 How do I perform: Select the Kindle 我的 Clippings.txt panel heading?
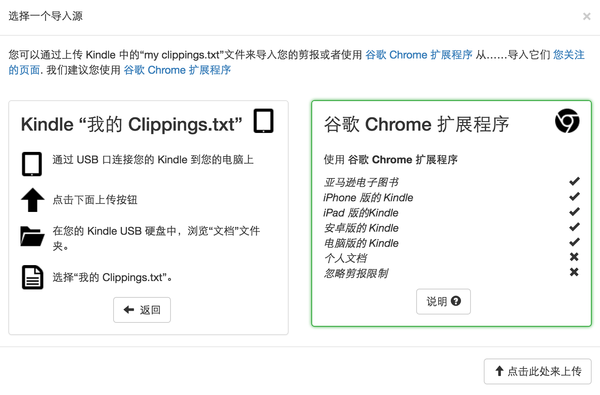(x=132, y=124)
